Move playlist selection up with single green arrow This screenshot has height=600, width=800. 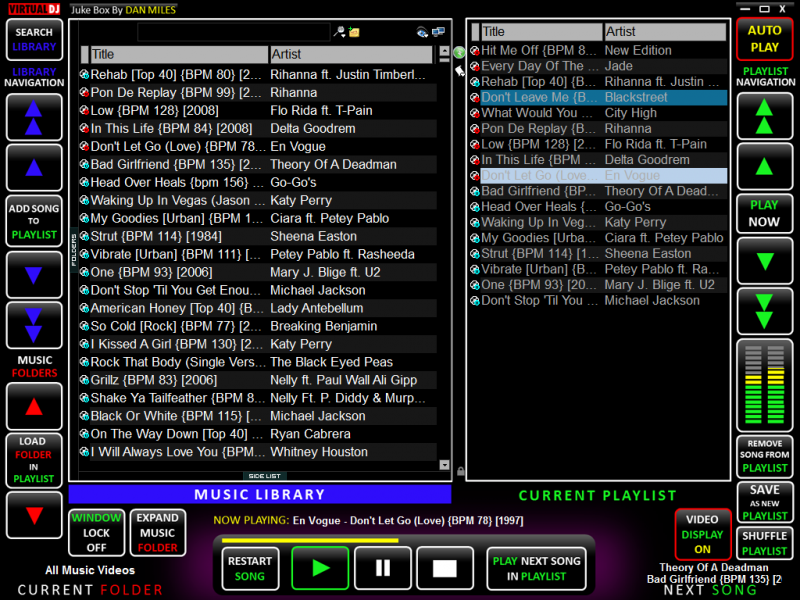coord(764,166)
